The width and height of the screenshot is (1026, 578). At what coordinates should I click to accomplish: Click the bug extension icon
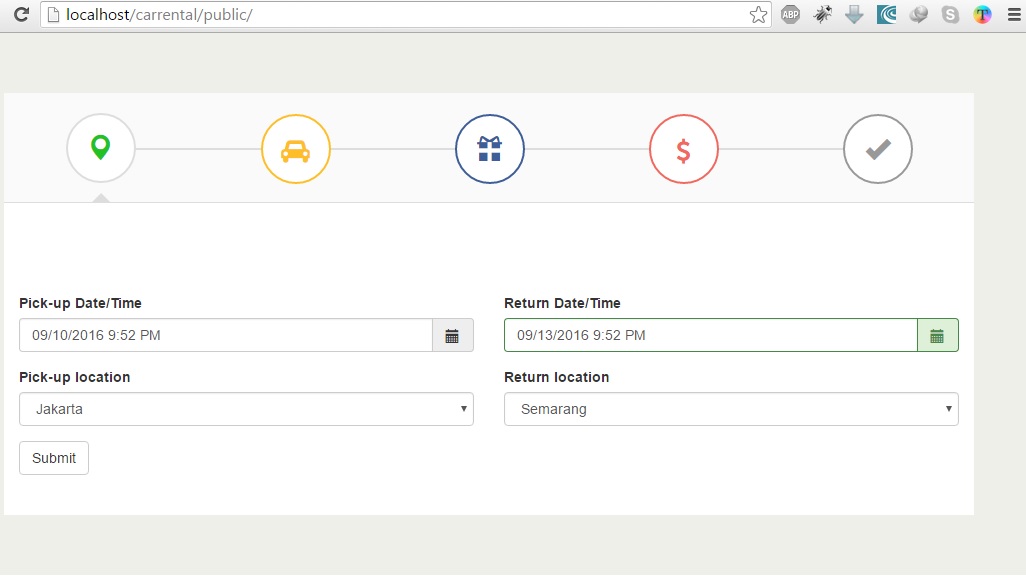[x=823, y=14]
